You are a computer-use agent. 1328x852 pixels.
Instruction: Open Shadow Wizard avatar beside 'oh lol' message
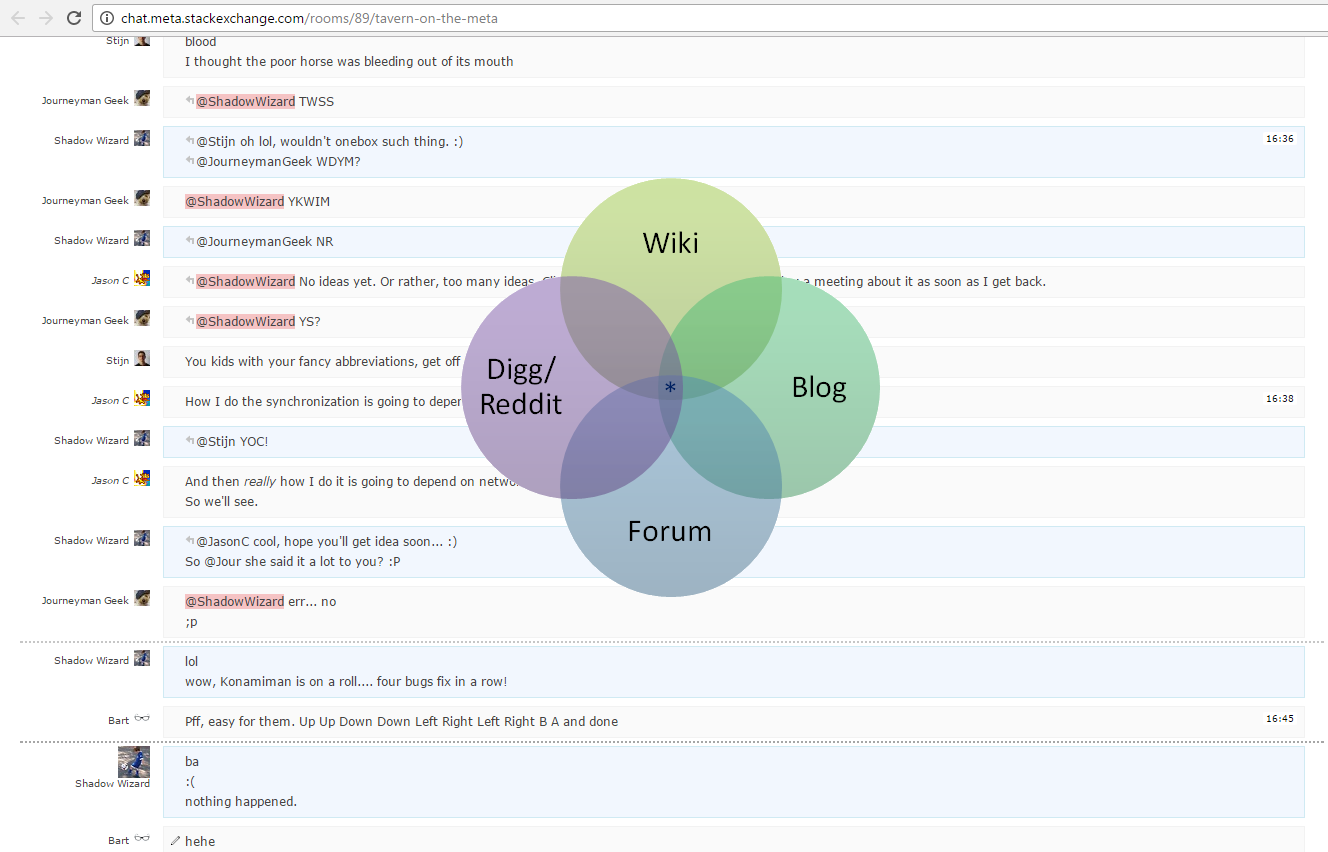[x=142, y=138]
